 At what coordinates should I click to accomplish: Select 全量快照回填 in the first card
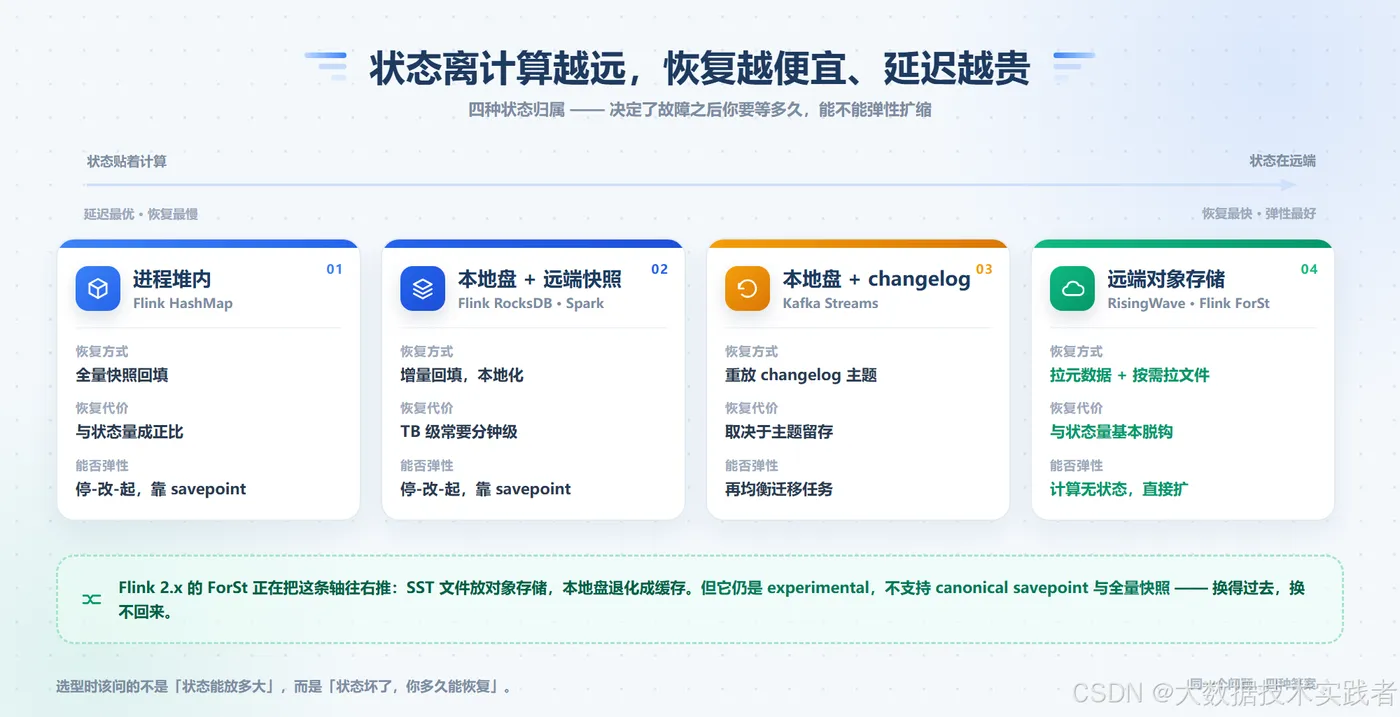click(x=122, y=375)
